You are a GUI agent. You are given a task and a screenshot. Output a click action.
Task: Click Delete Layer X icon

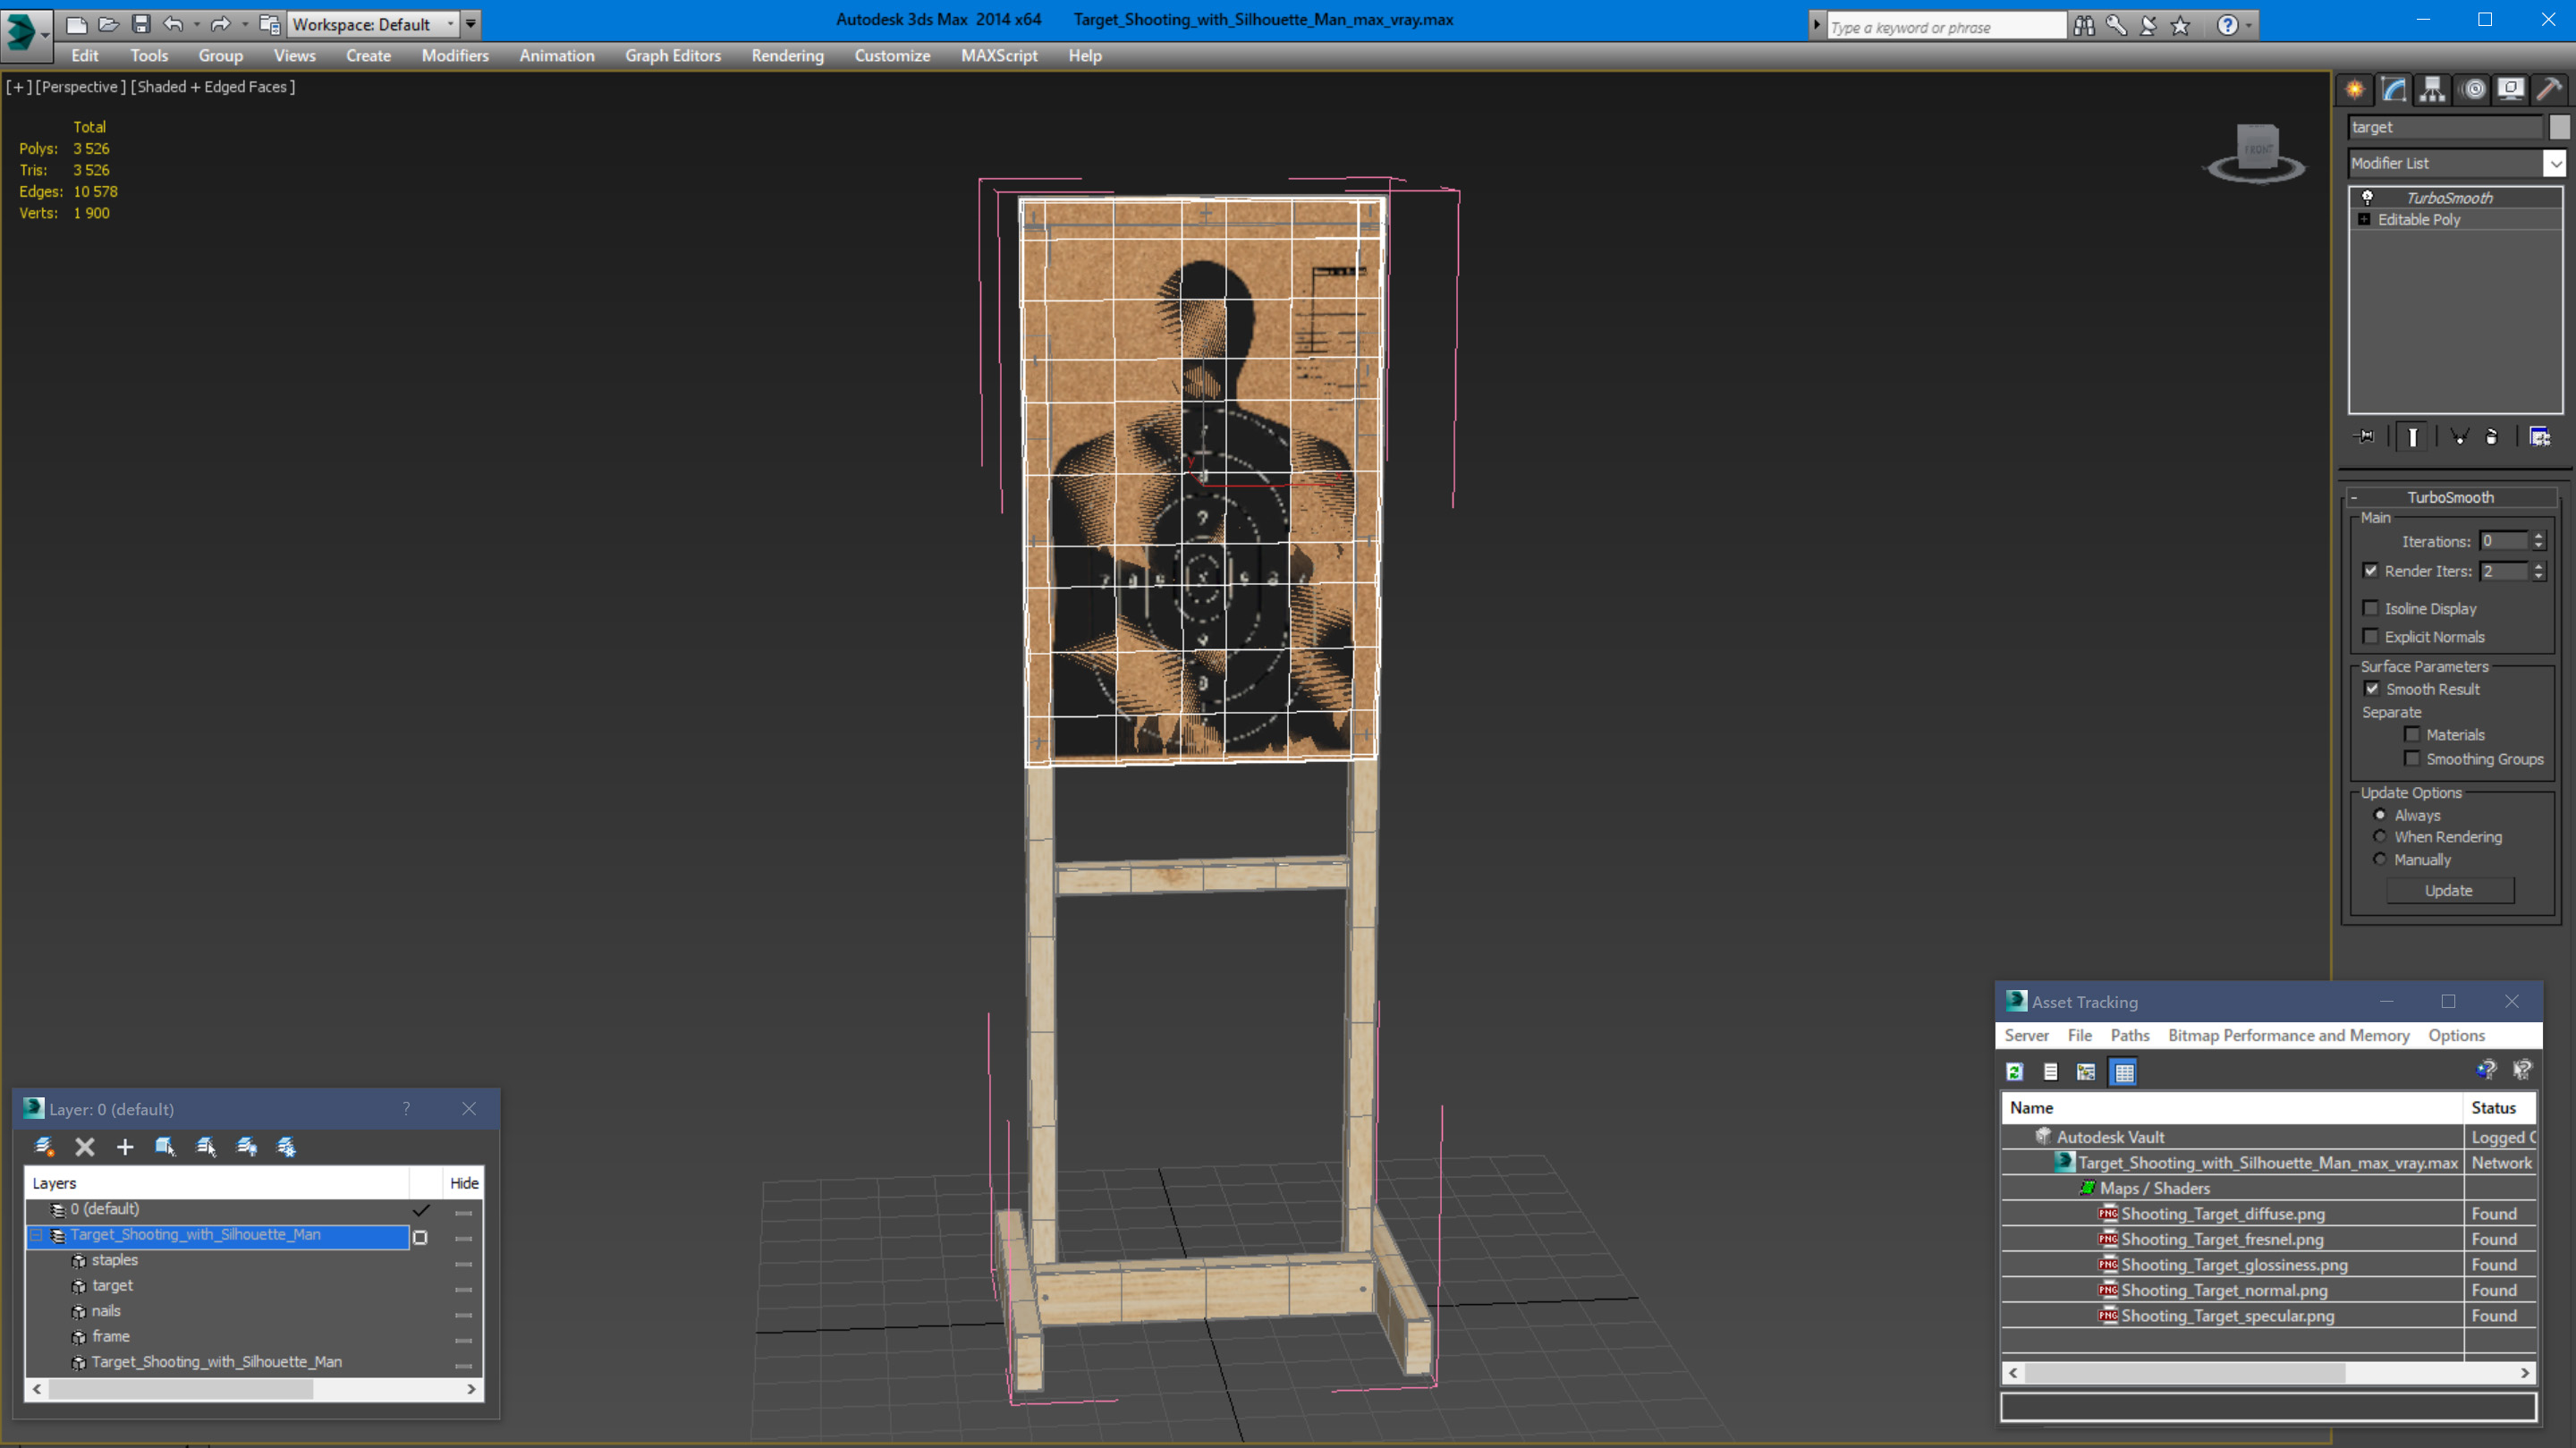(x=85, y=1147)
